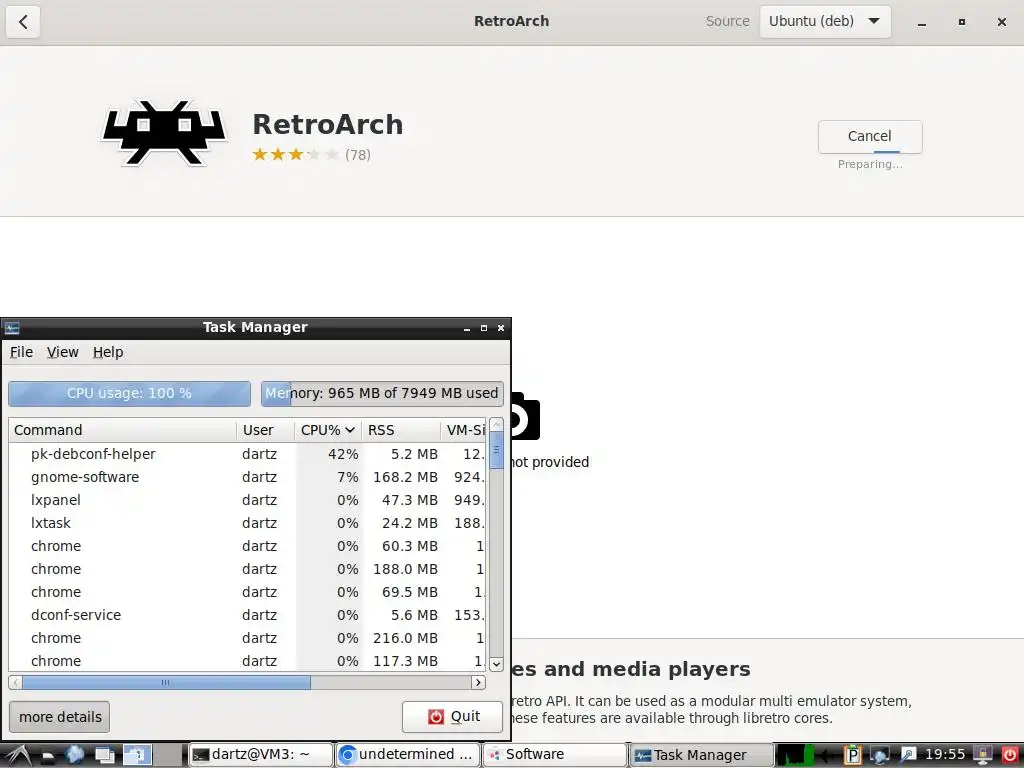The height and width of the screenshot is (768, 1024).
Task: Click the green CPU usage monitor applet
Action: coord(795,755)
